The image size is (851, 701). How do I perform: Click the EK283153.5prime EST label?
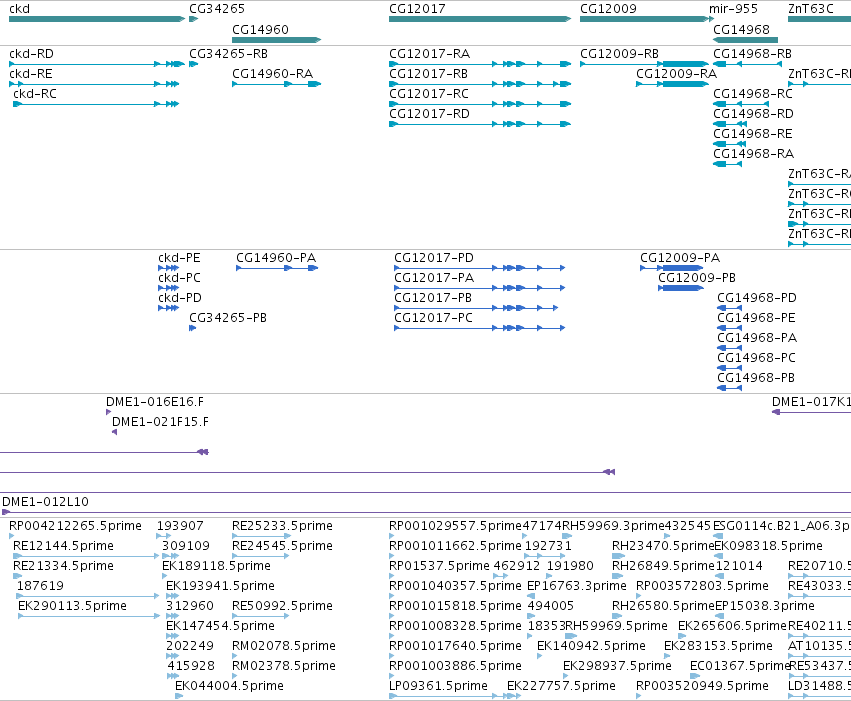[718, 646]
